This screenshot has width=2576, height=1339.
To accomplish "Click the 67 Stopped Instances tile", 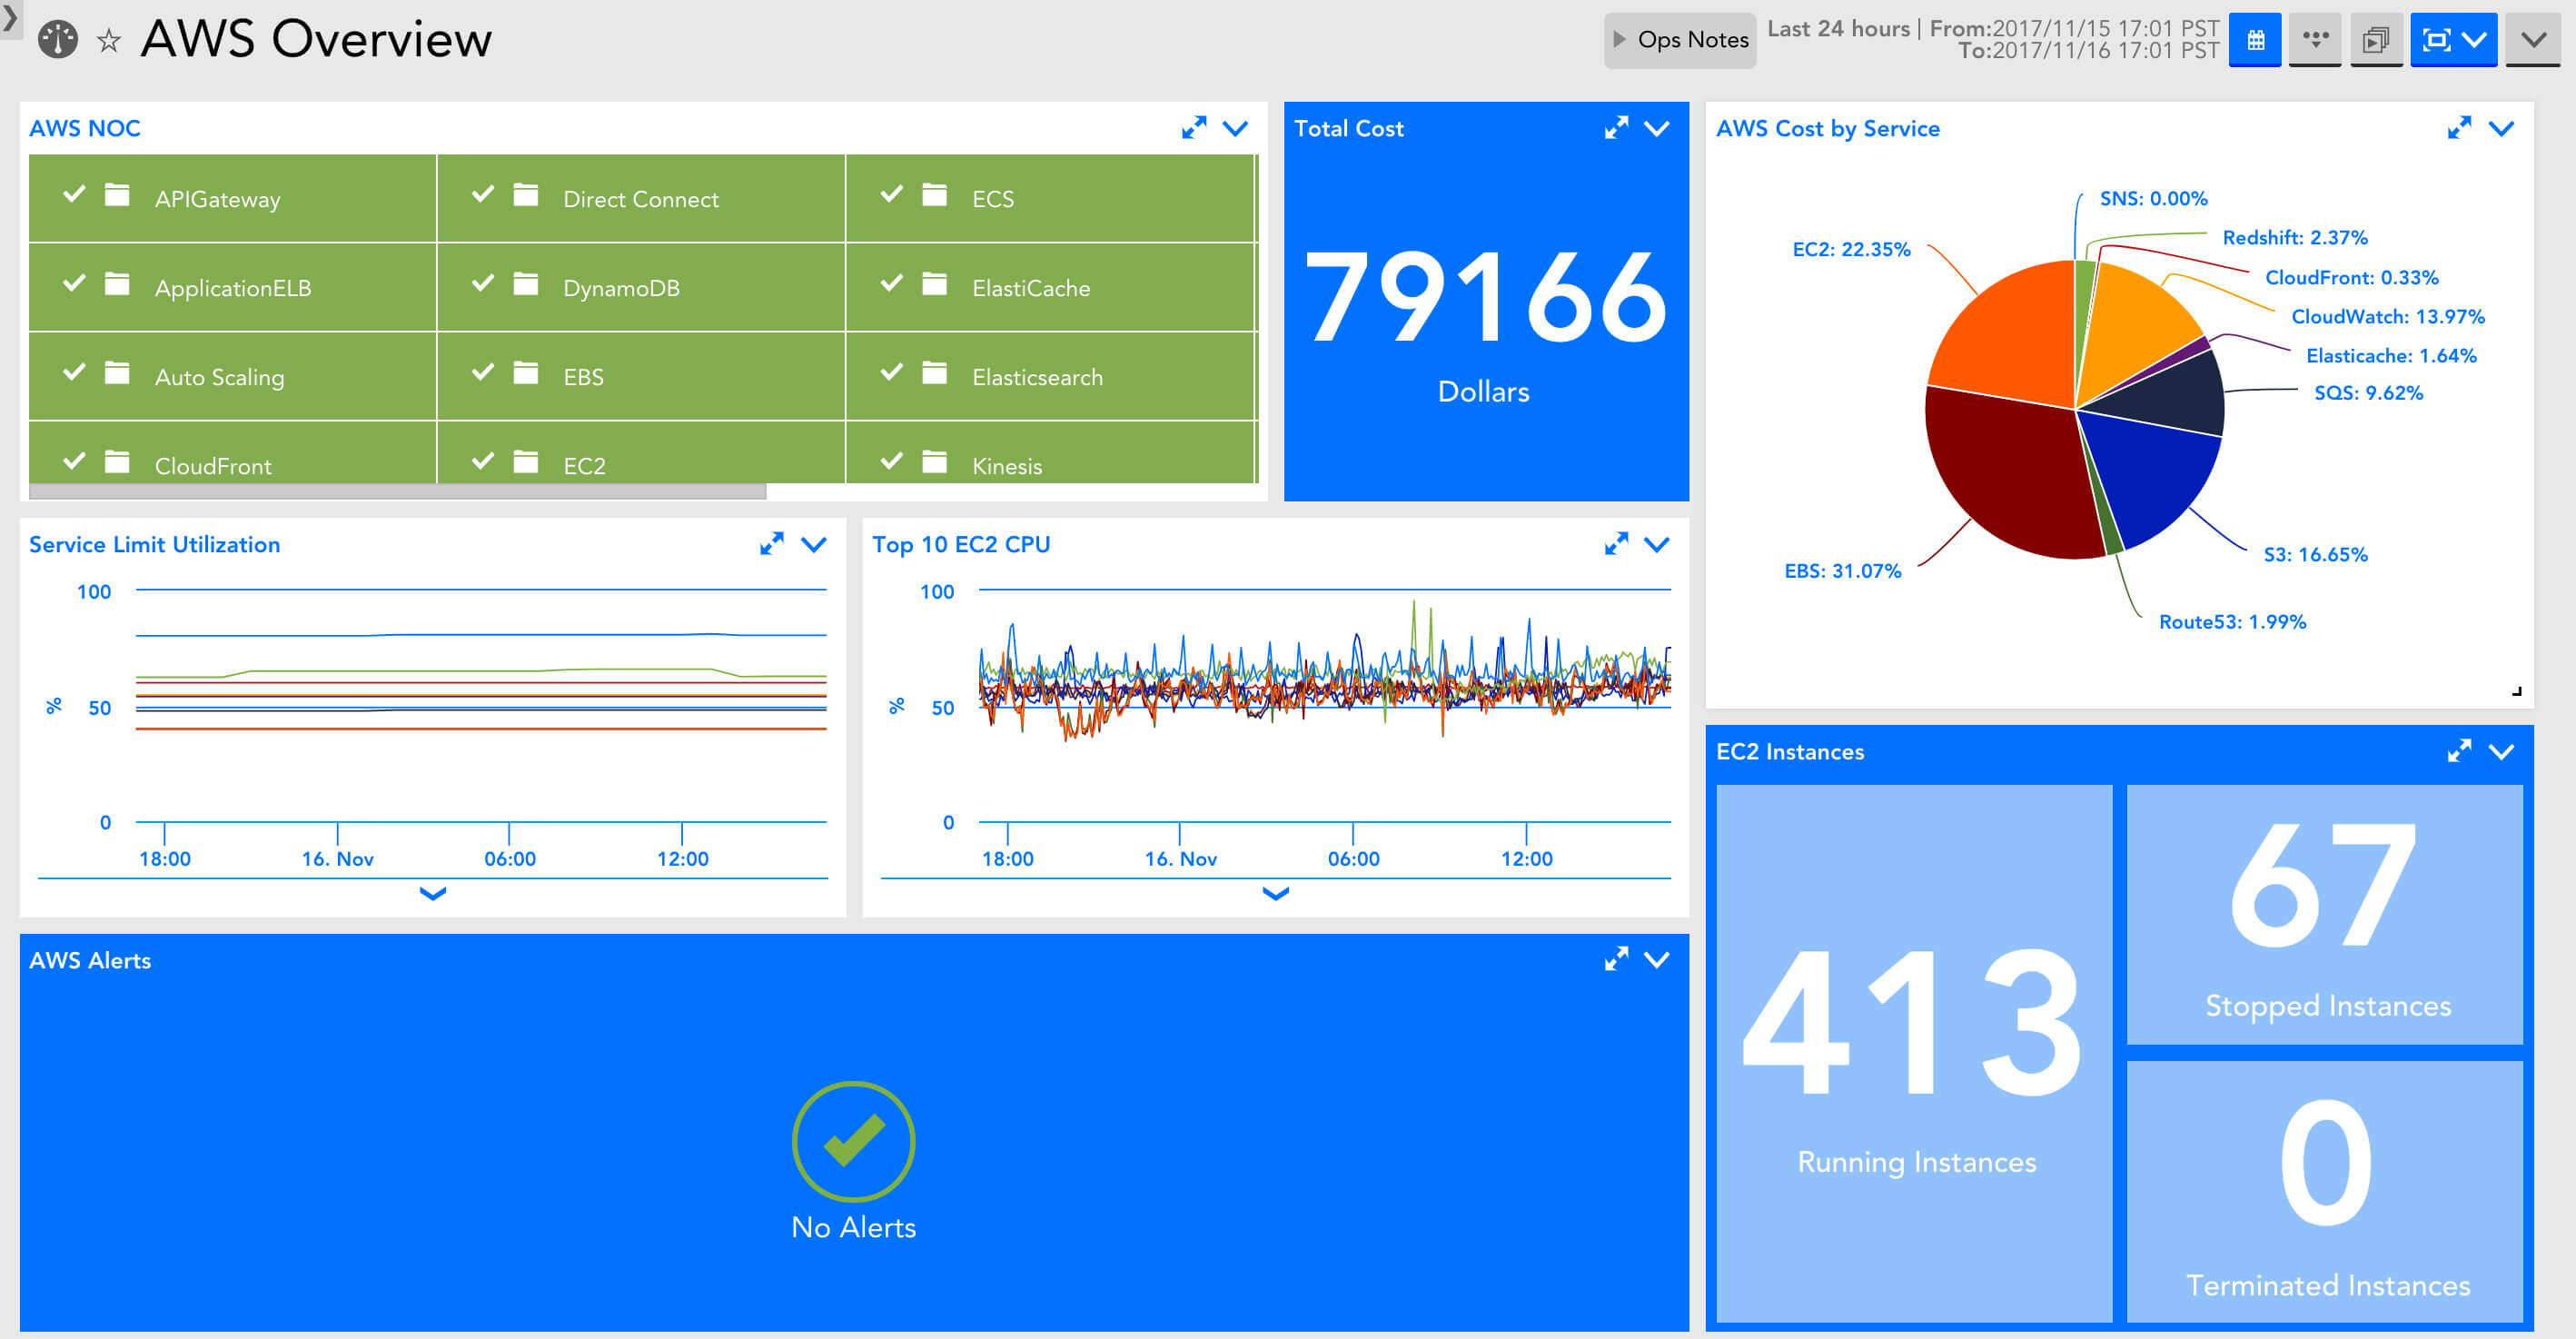I will click(x=2324, y=914).
